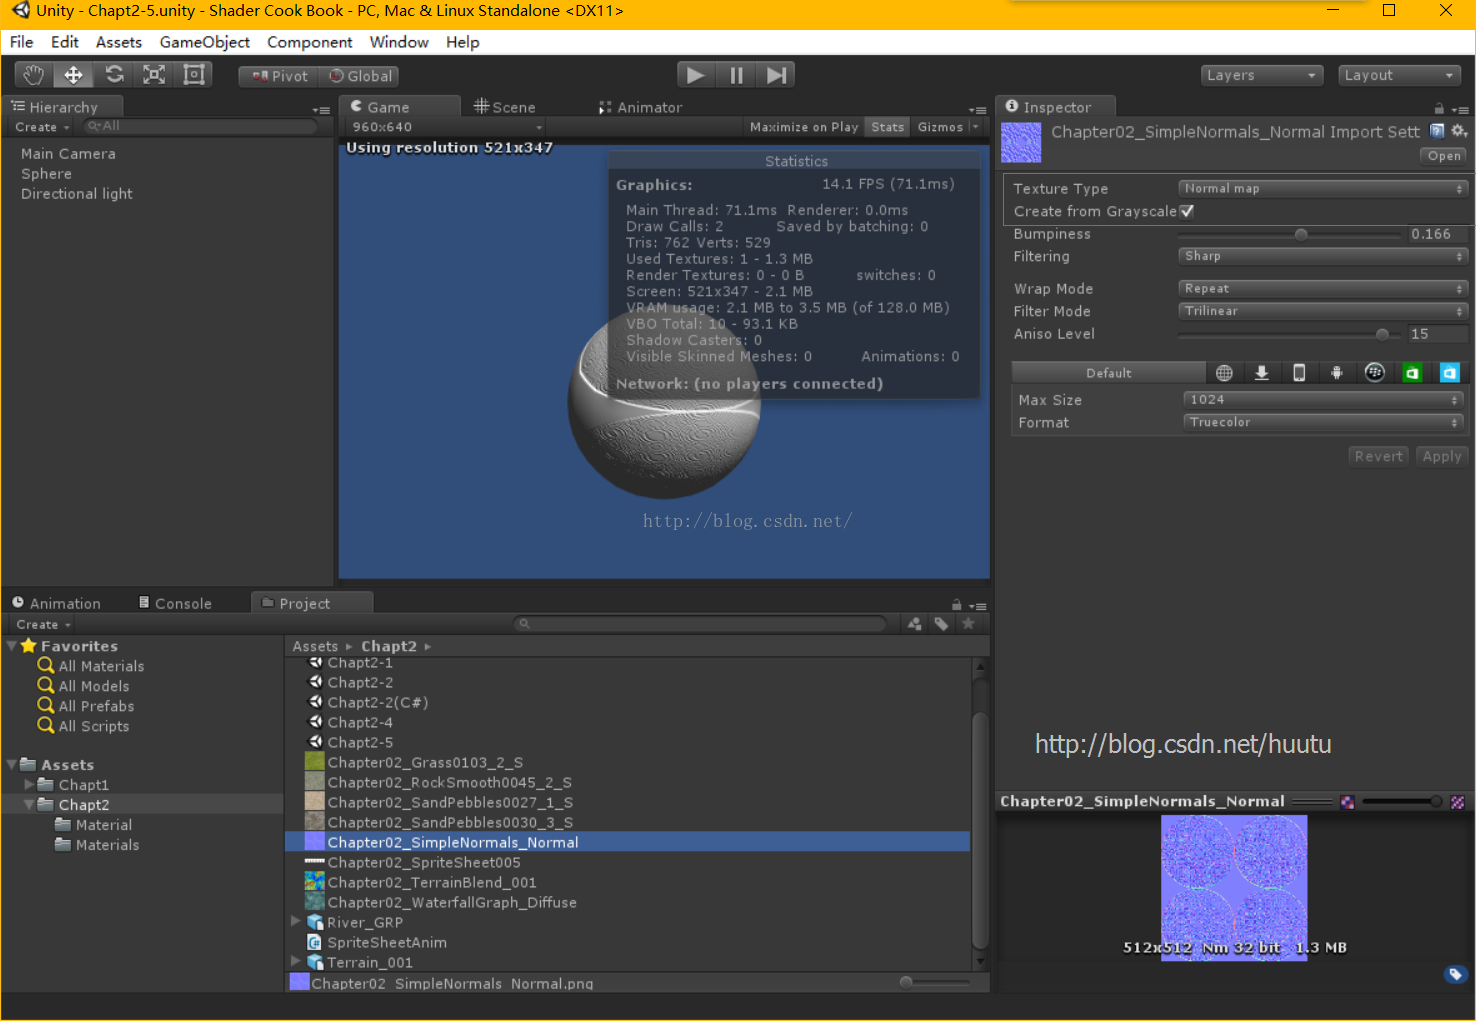This screenshot has height=1021, width=1476.
Task: Select the Standalone platform override icon
Action: pyautogui.click(x=1262, y=373)
